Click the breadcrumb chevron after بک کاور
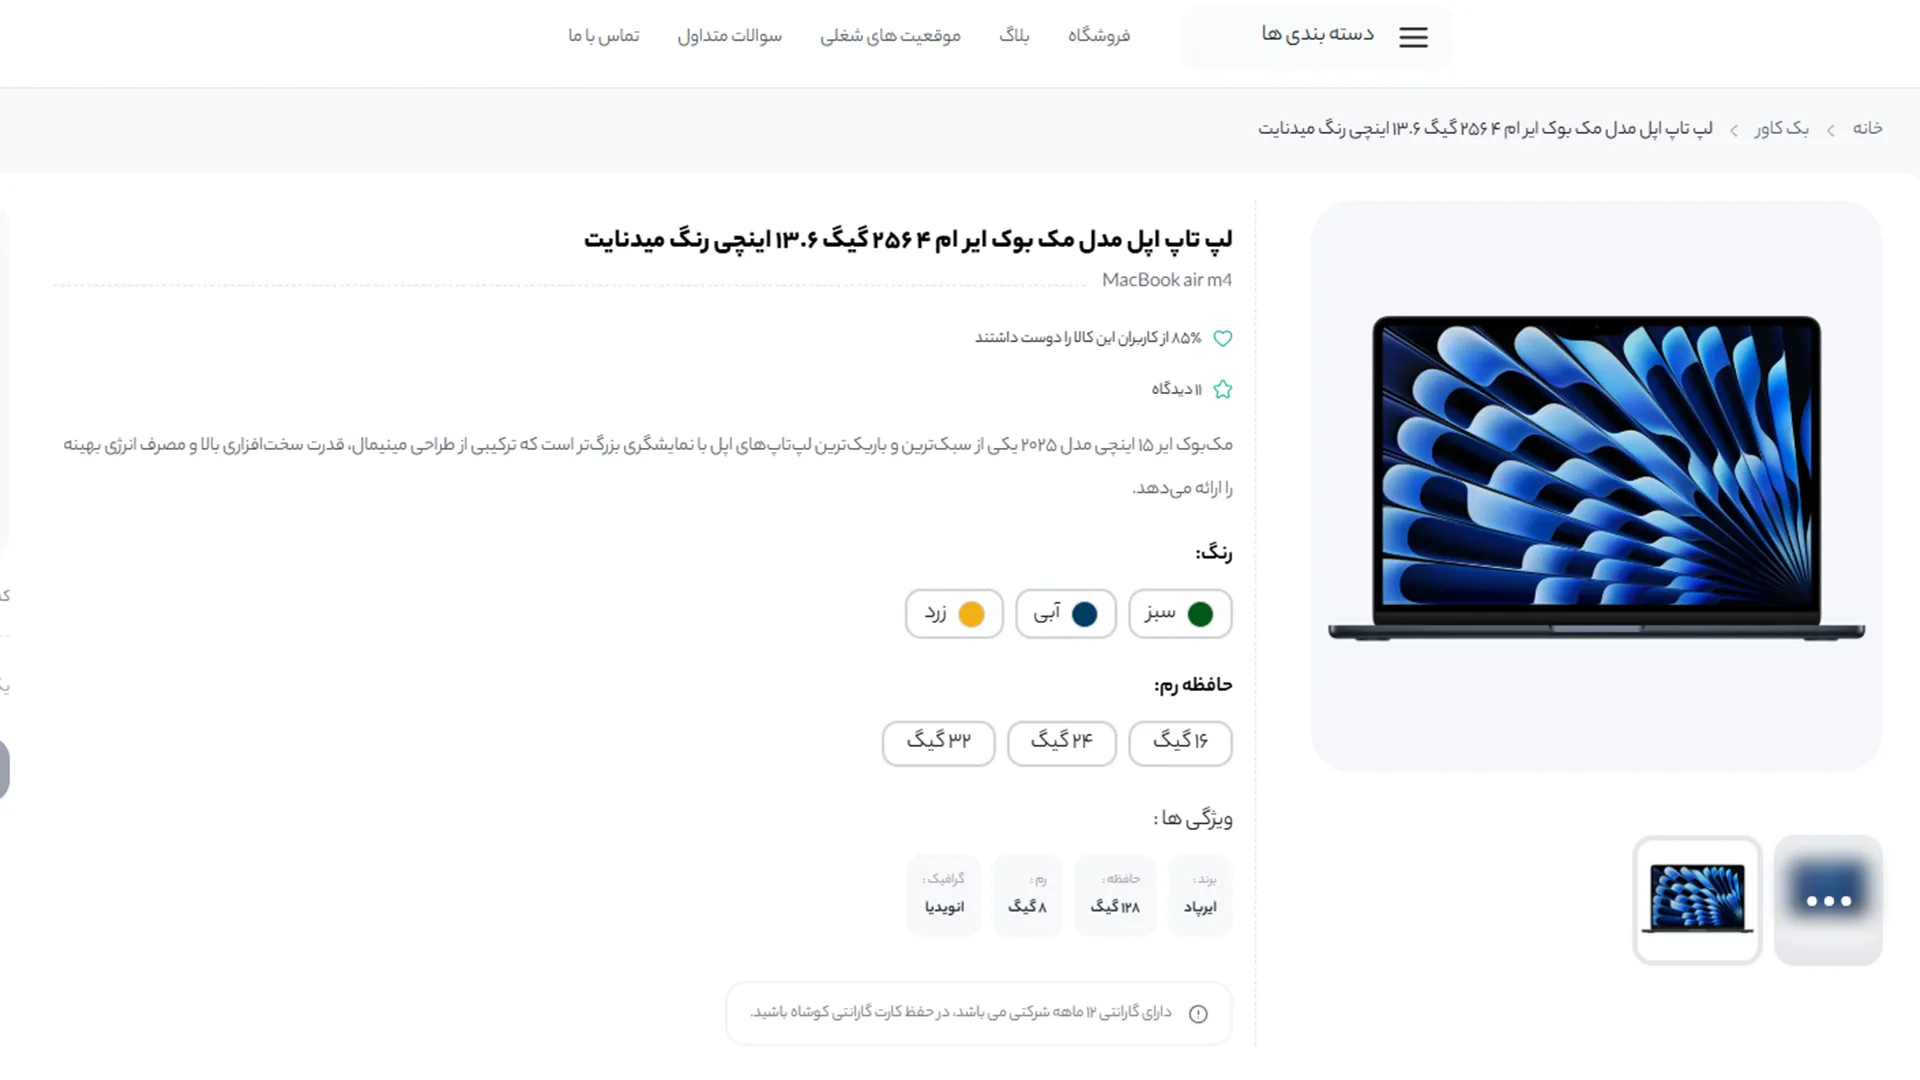 pos(1734,130)
